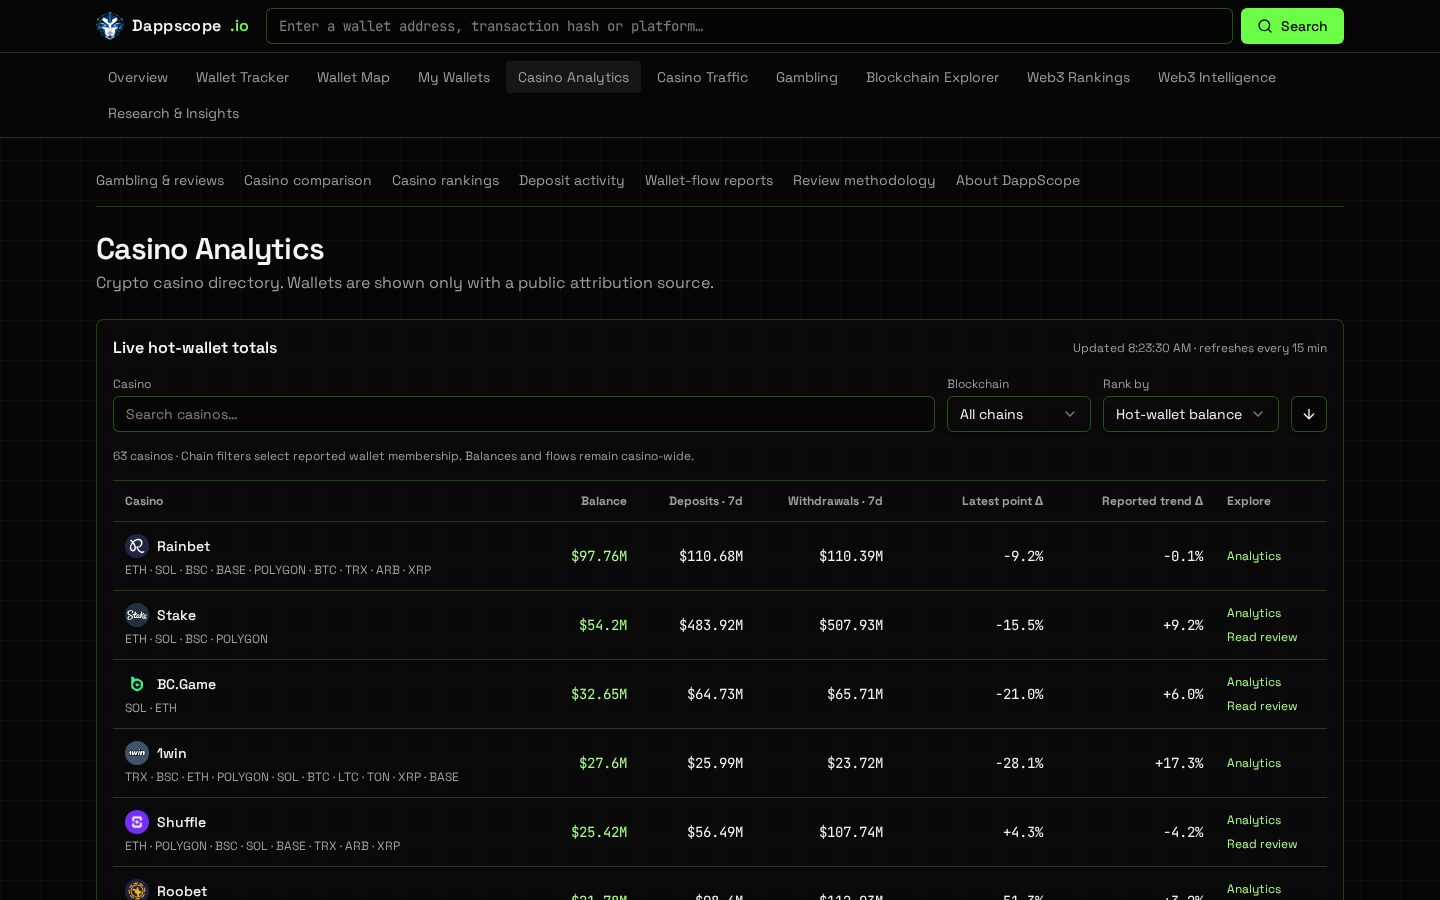1440x900 pixels.
Task: Open the Read review link for Shuffle
Action: pyautogui.click(x=1262, y=844)
